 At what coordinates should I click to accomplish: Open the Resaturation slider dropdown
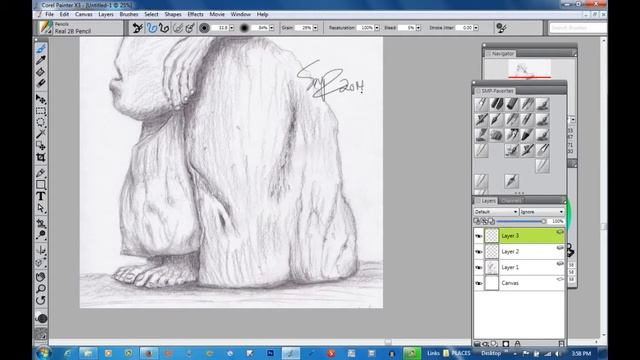(377, 28)
